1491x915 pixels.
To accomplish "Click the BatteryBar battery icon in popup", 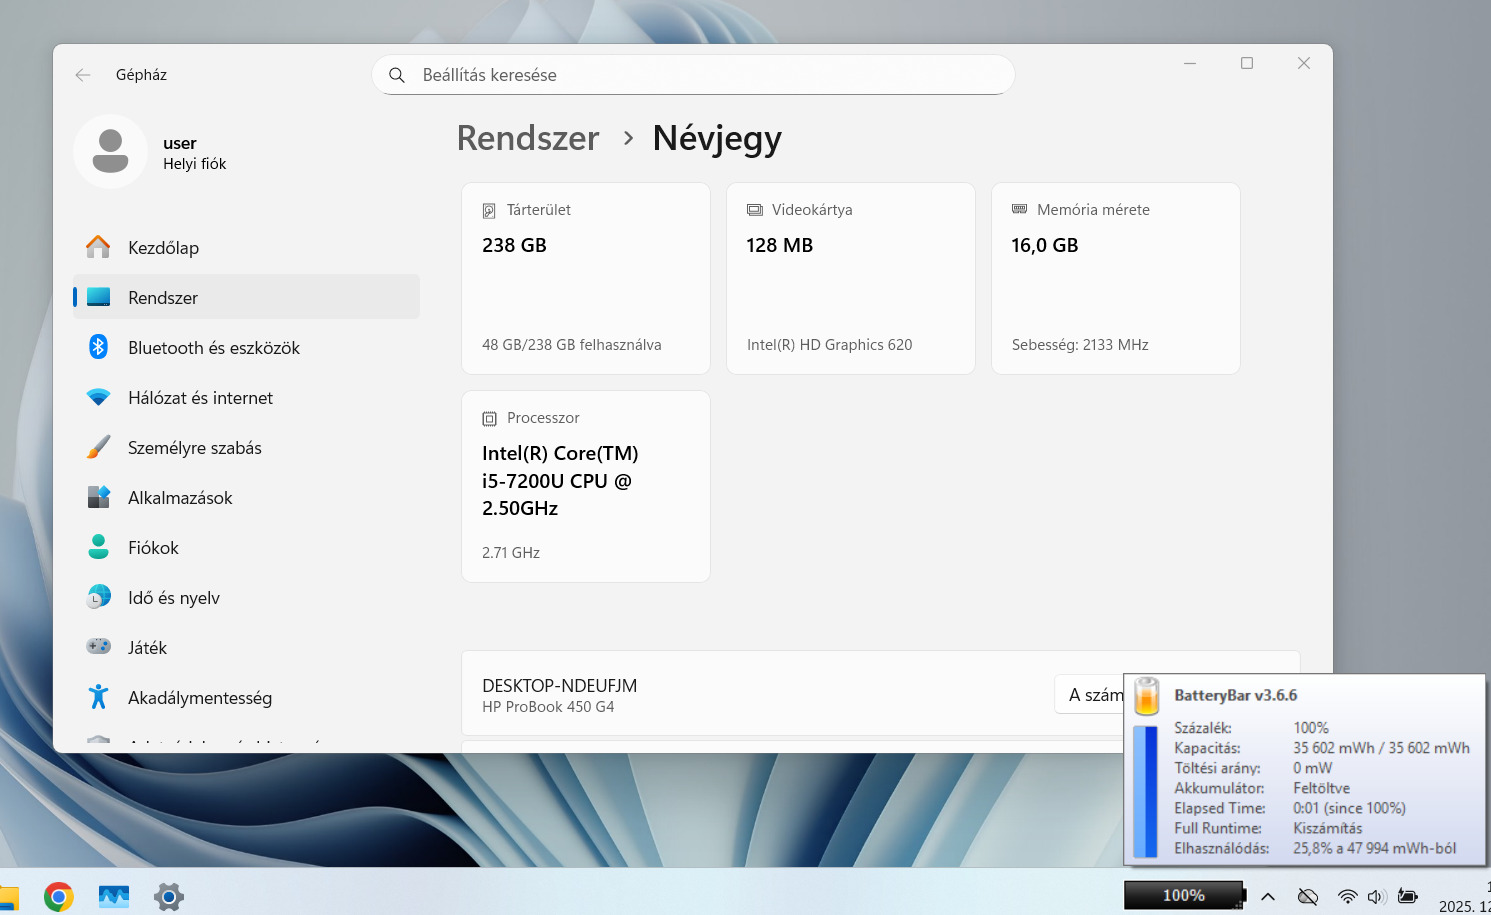I will [x=1147, y=695].
